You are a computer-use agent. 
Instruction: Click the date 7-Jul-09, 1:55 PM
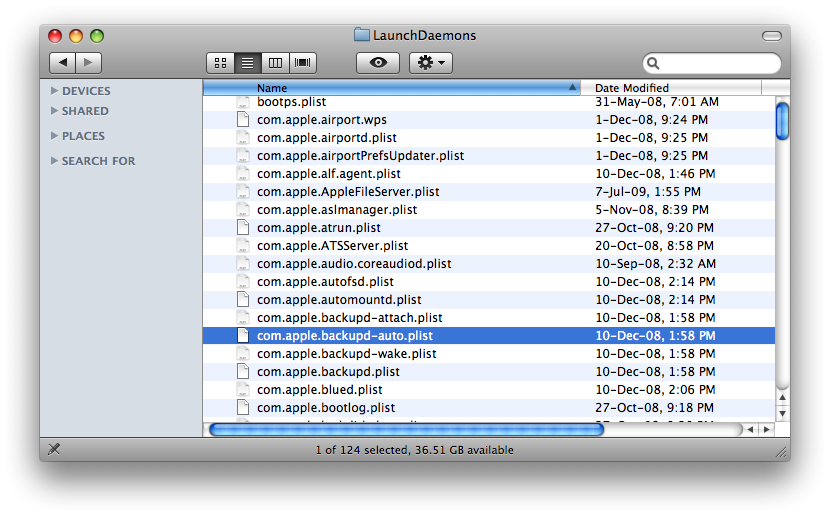click(648, 192)
